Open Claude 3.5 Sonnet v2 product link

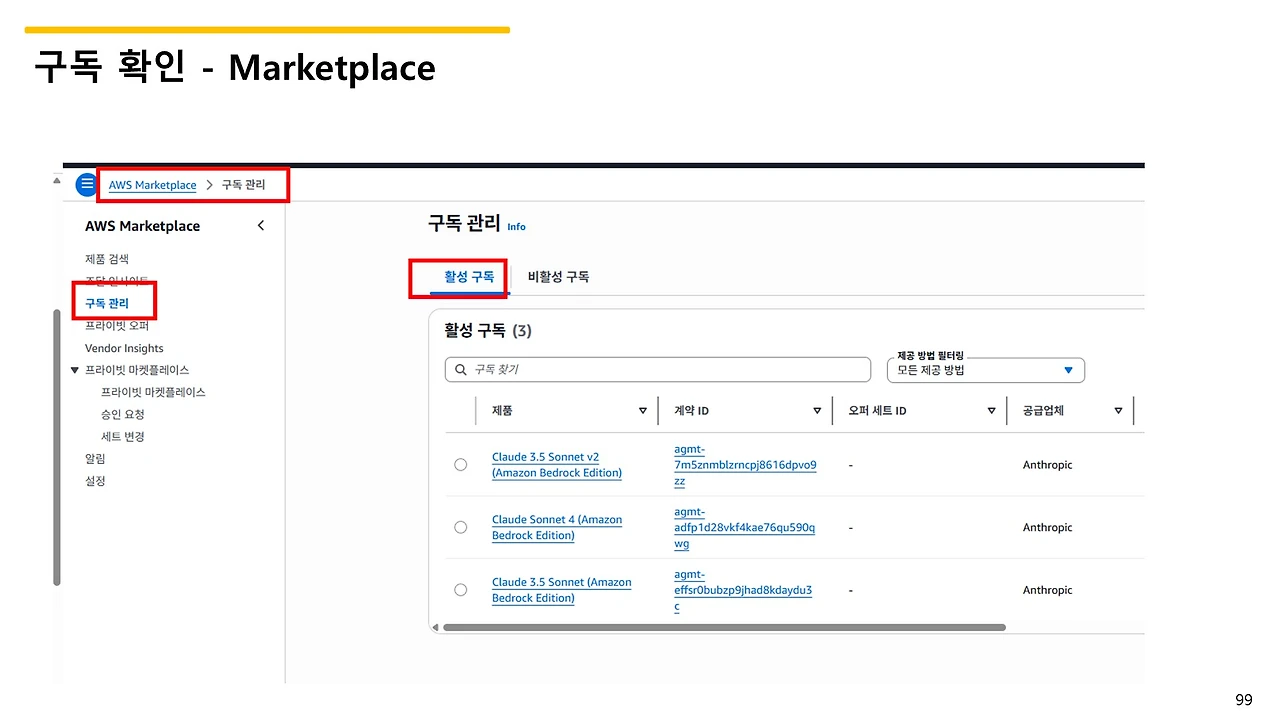coord(557,465)
